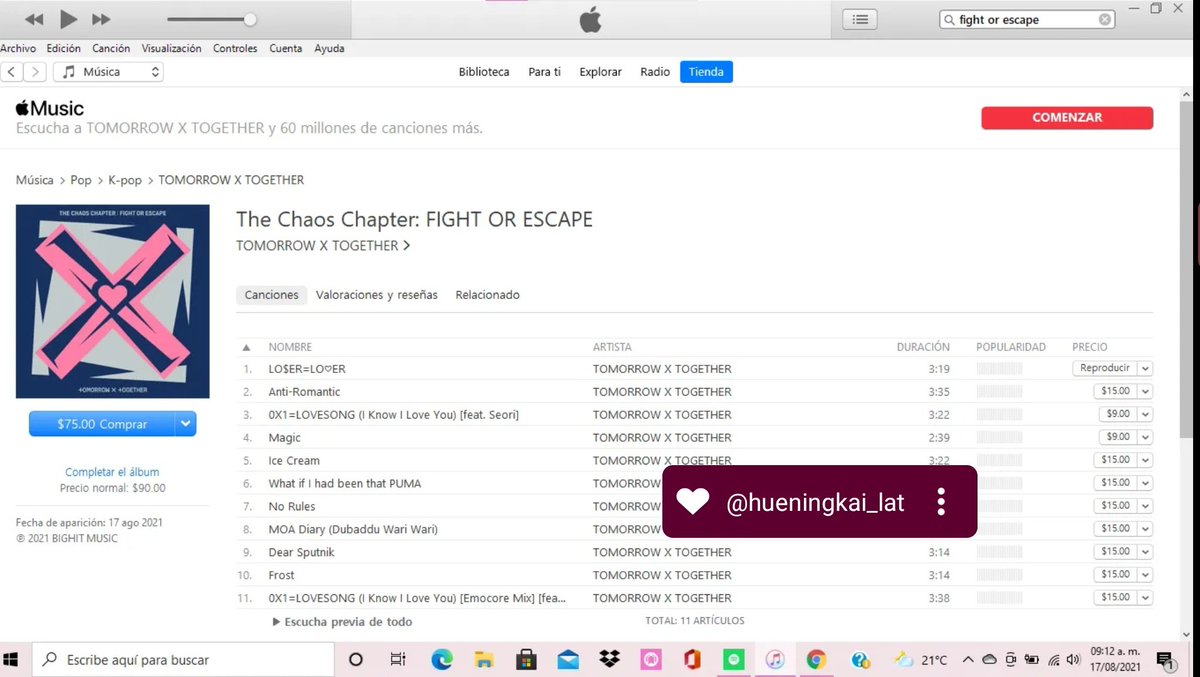Click the search field containing fight or escape
The width and height of the screenshot is (1200, 677).
click(x=1027, y=20)
